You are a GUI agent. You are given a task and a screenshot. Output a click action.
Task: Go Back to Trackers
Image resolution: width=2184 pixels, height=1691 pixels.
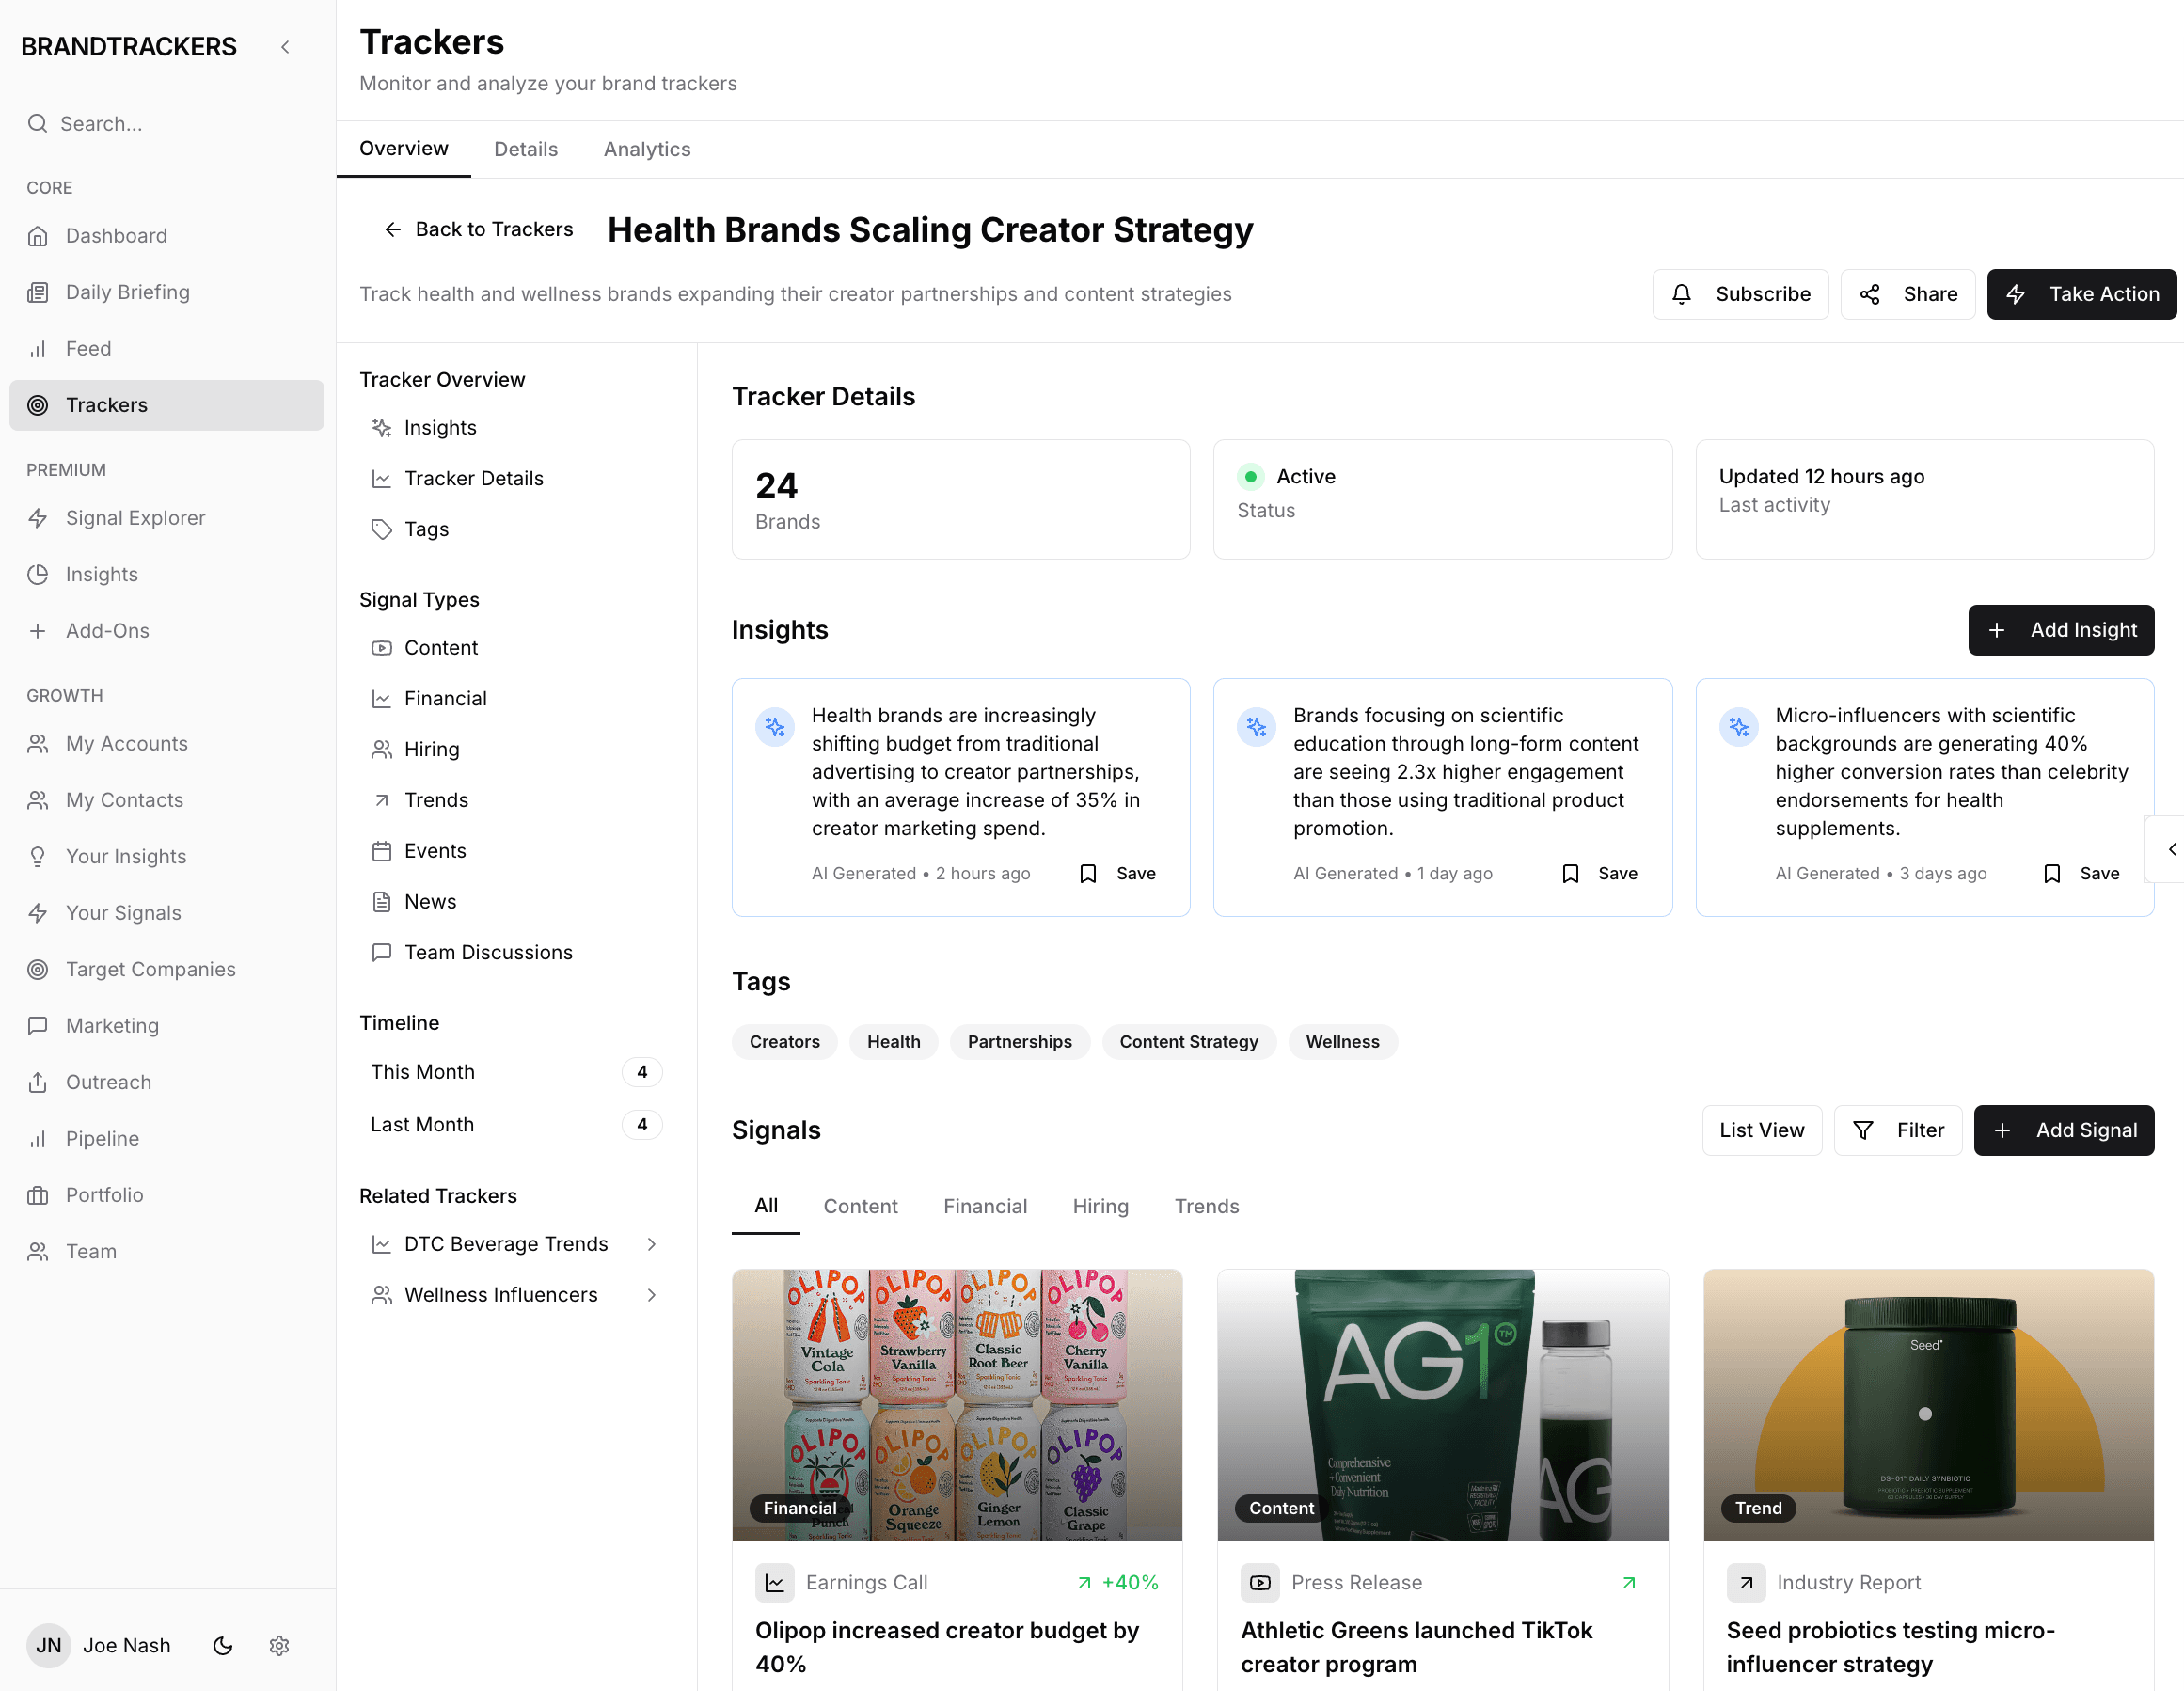coord(479,229)
